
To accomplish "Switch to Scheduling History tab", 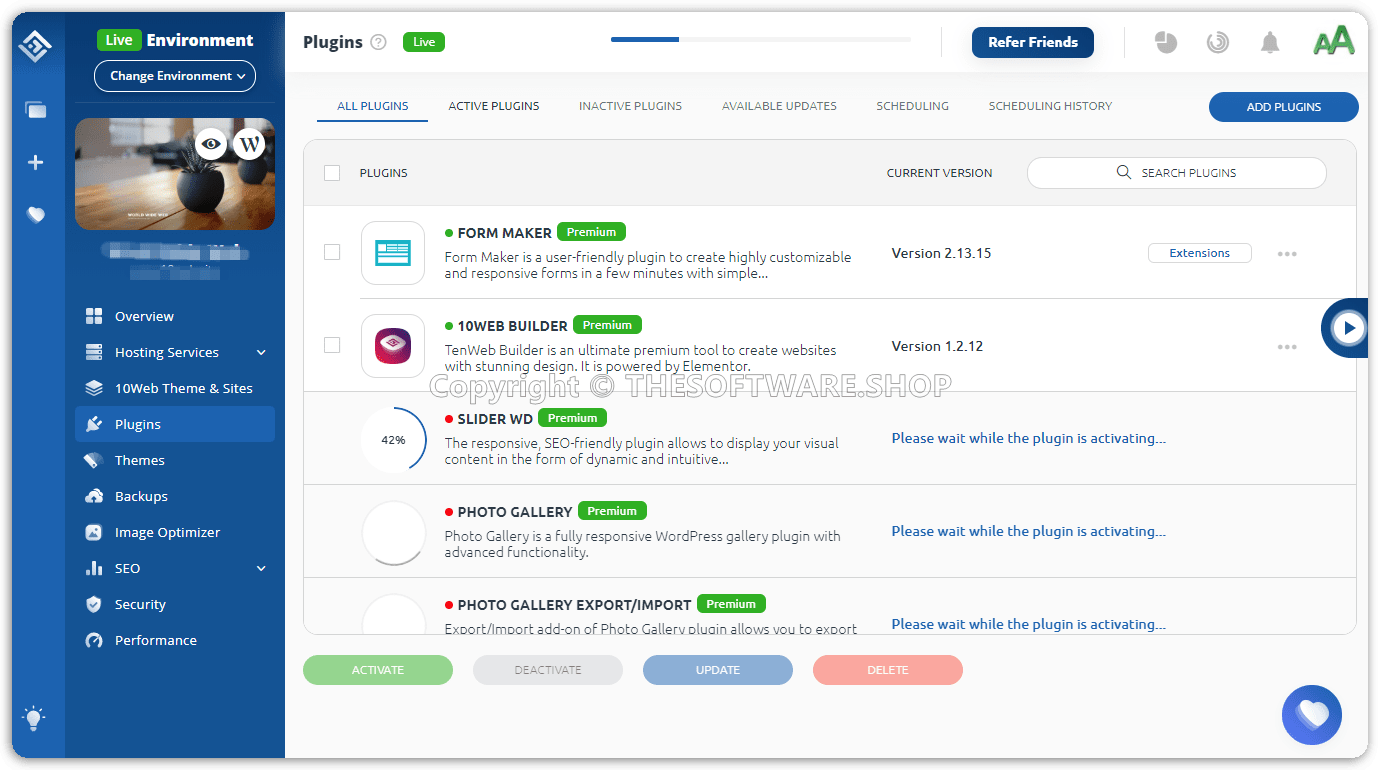I will pos(1050,106).
